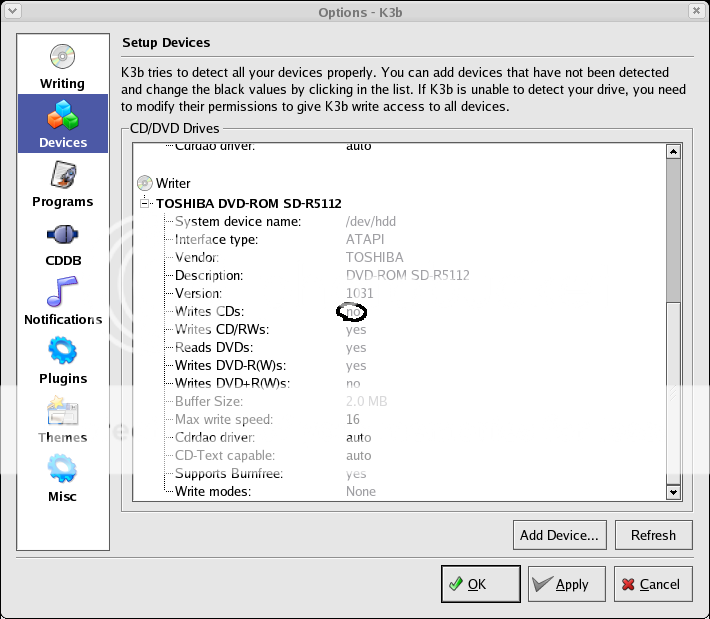Select the 'System device name:' row label
710x619 pixels.
pyautogui.click(x=238, y=221)
